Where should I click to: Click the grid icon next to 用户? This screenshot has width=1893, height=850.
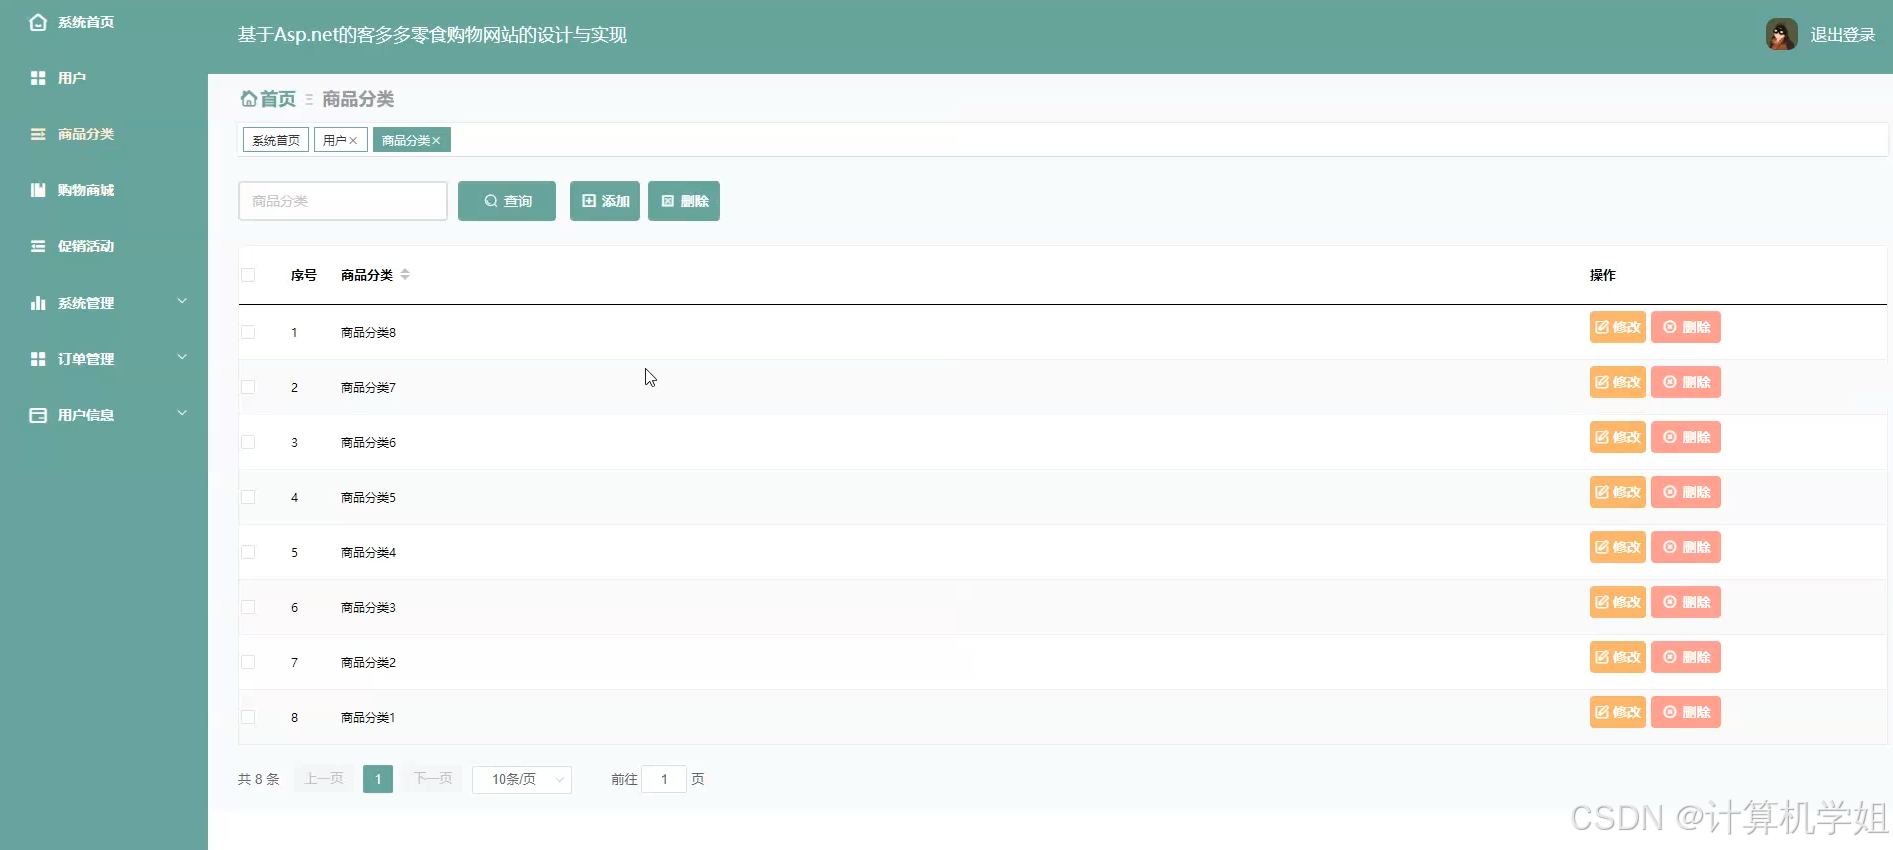[38, 78]
